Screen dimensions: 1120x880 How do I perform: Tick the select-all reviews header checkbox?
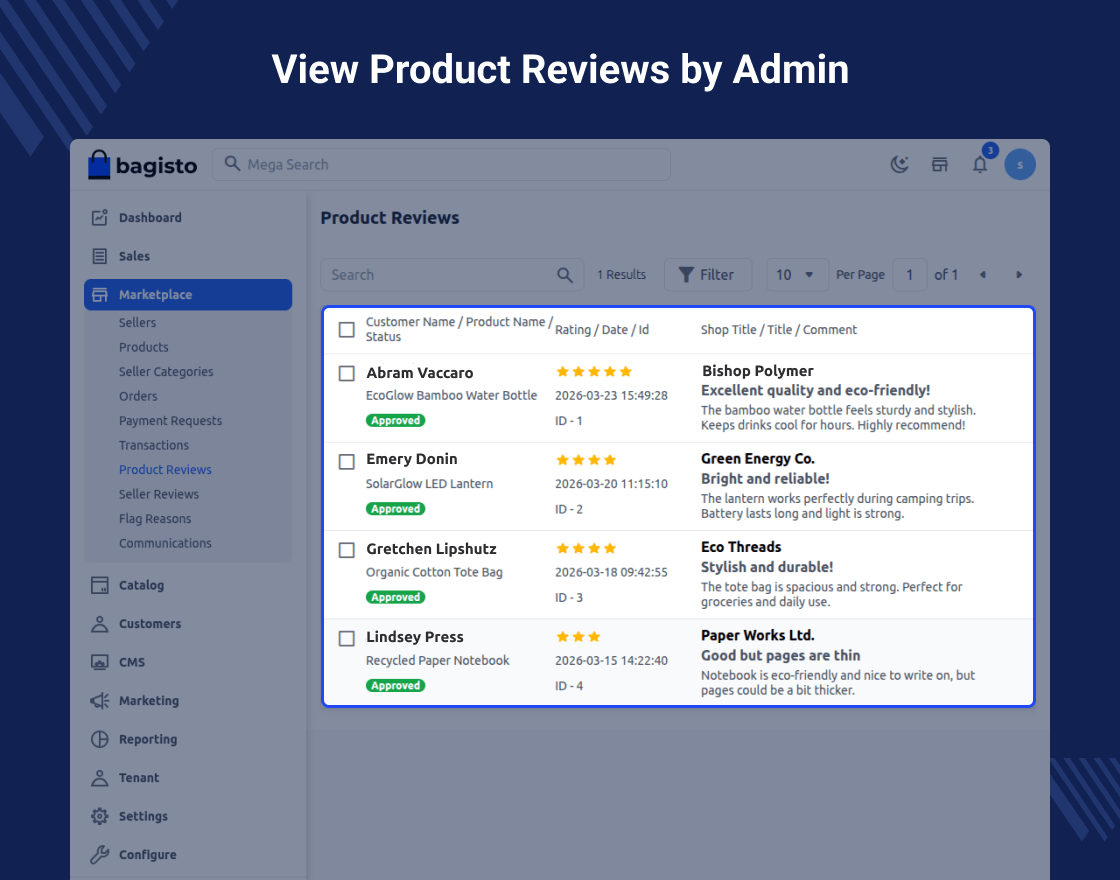pyautogui.click(x=347, y=330)
